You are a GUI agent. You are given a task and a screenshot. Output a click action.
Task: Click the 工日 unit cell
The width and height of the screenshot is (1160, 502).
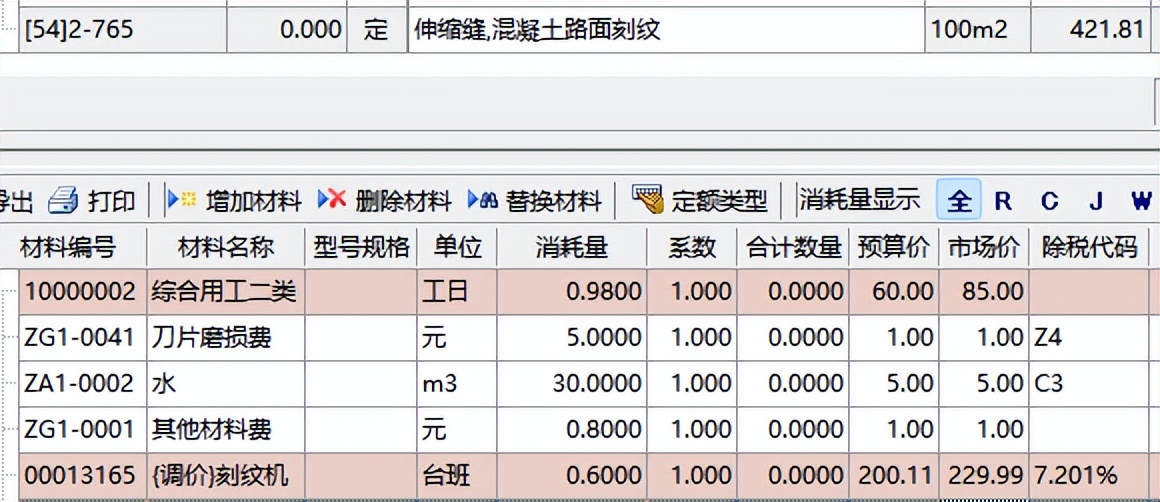[457, 292]
